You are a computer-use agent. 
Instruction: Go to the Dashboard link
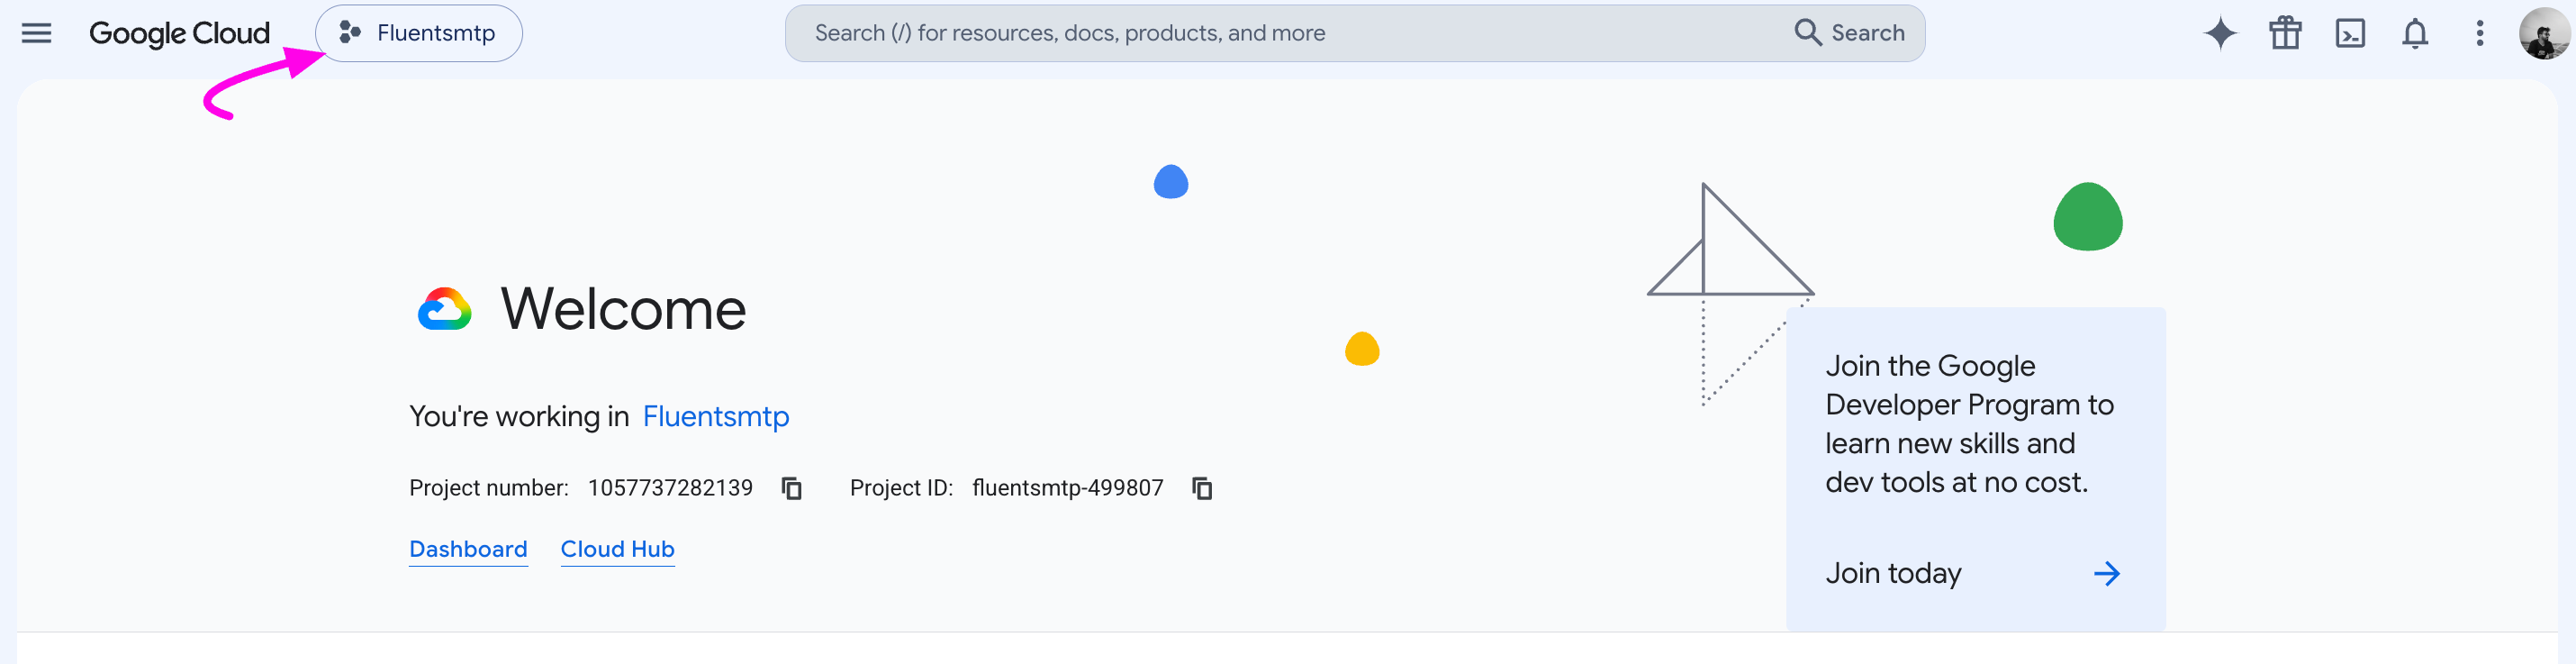click(x=468, y=549)
